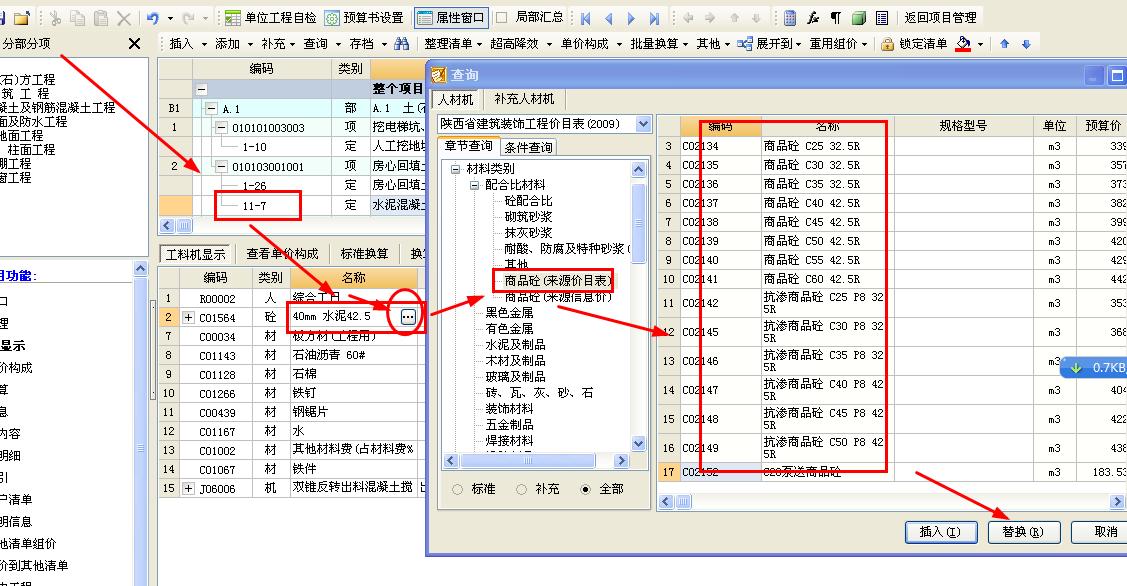This screenshot has height=586, width=1127.
Task: Switch to 工料机显示 tab
Action: point(195,254)
